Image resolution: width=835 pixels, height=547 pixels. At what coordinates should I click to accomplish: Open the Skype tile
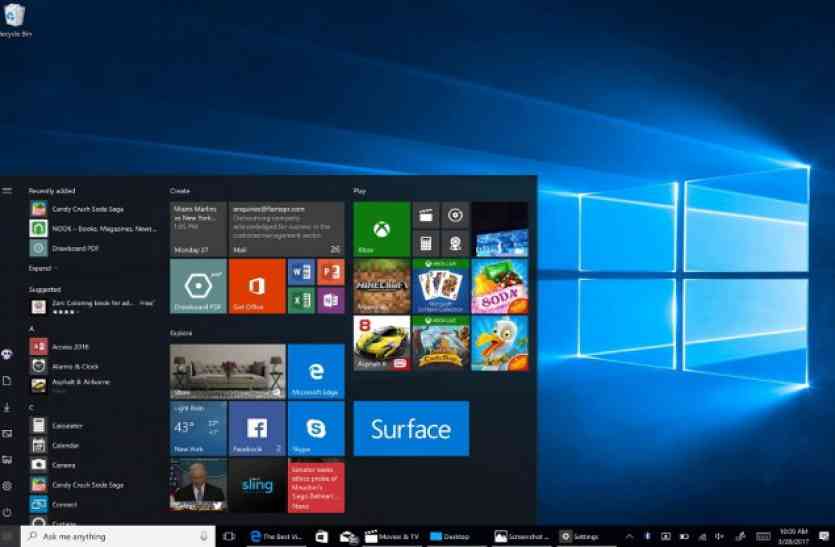click(x=316, y=429)
